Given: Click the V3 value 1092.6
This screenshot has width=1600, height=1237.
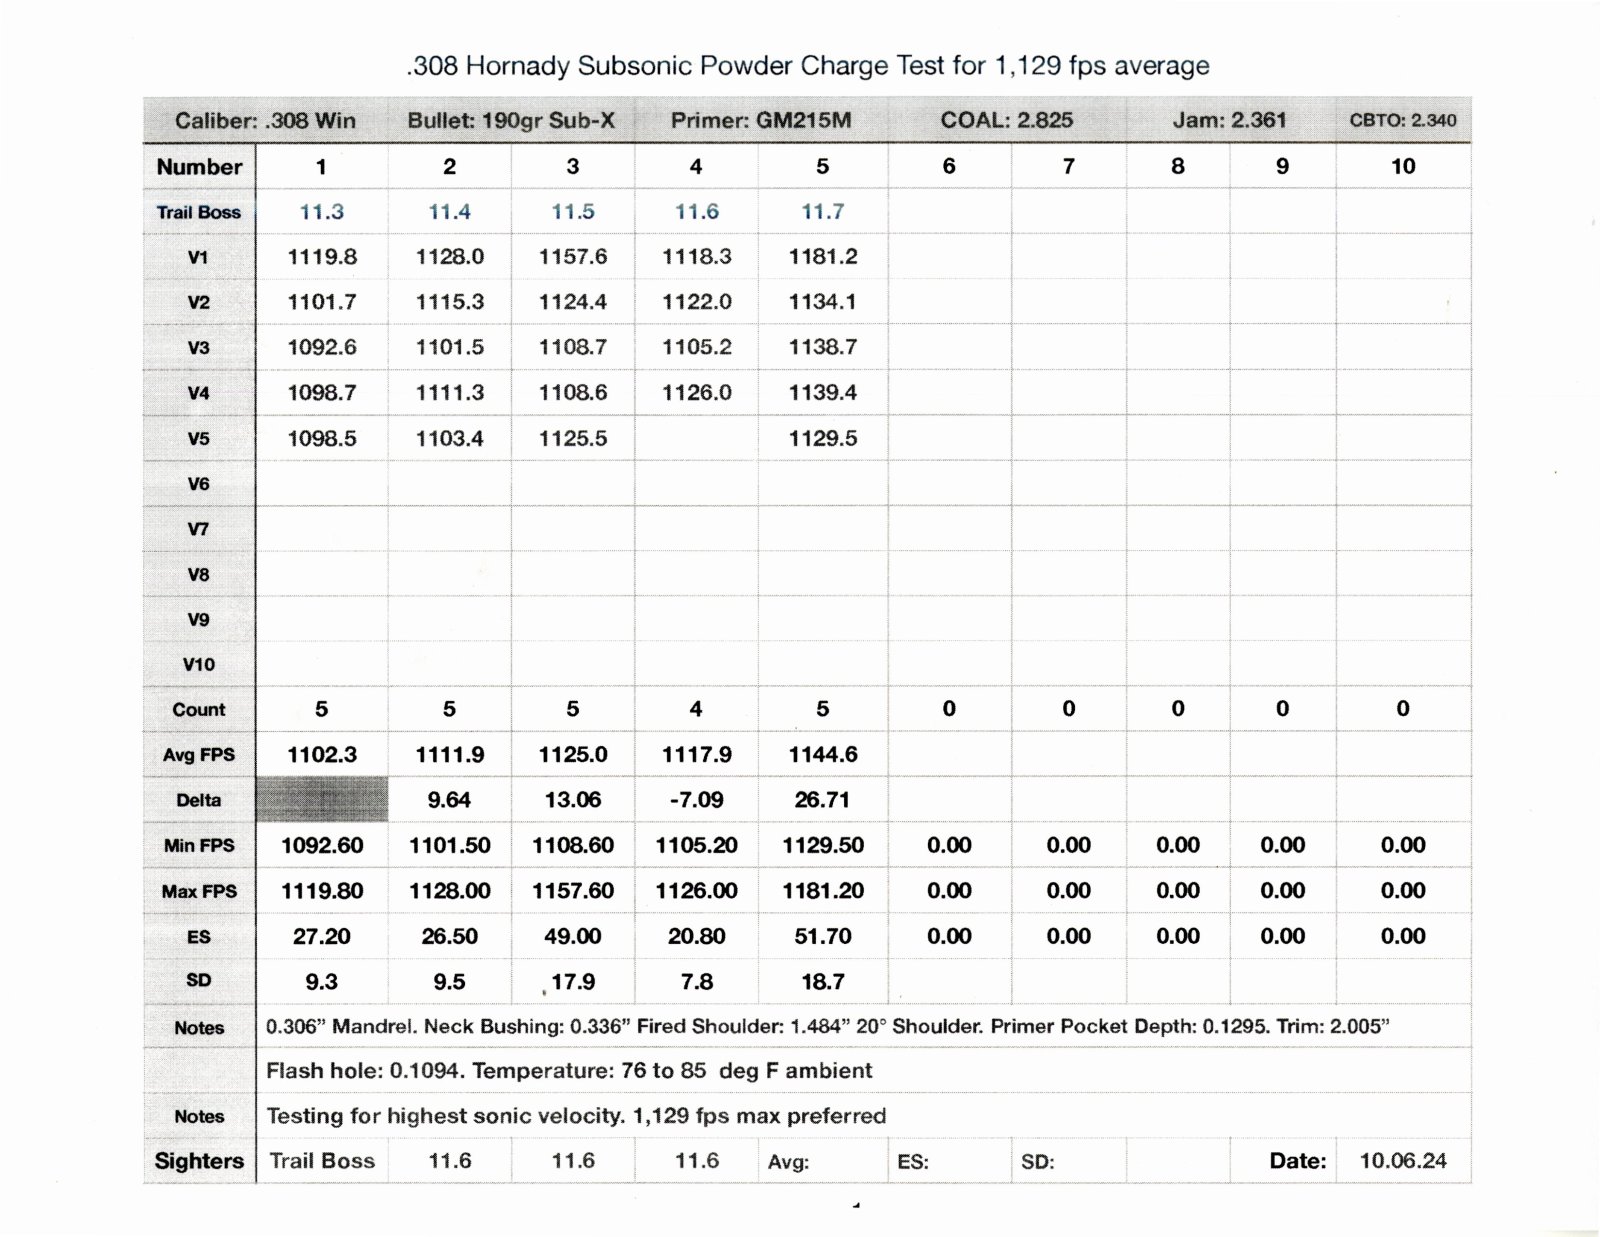Looking at the screenshot, I should (322, 347).
